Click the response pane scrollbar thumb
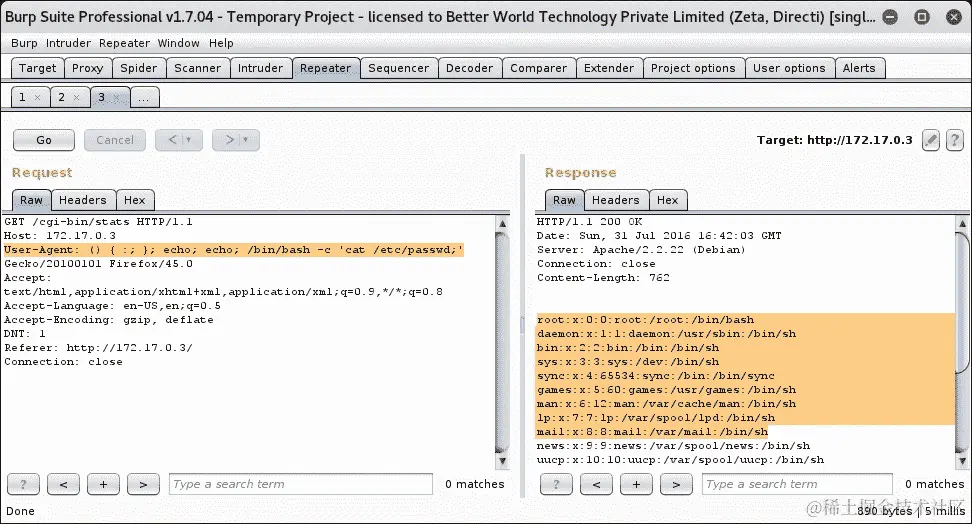Image resolution: width=972 pixels, height=524 pixels. (962, 303)
